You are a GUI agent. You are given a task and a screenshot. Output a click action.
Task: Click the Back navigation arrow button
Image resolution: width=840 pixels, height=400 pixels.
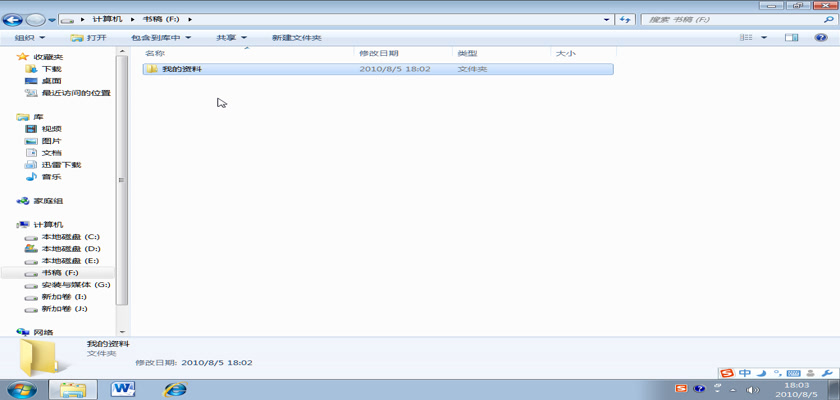(x=14, y=19)
